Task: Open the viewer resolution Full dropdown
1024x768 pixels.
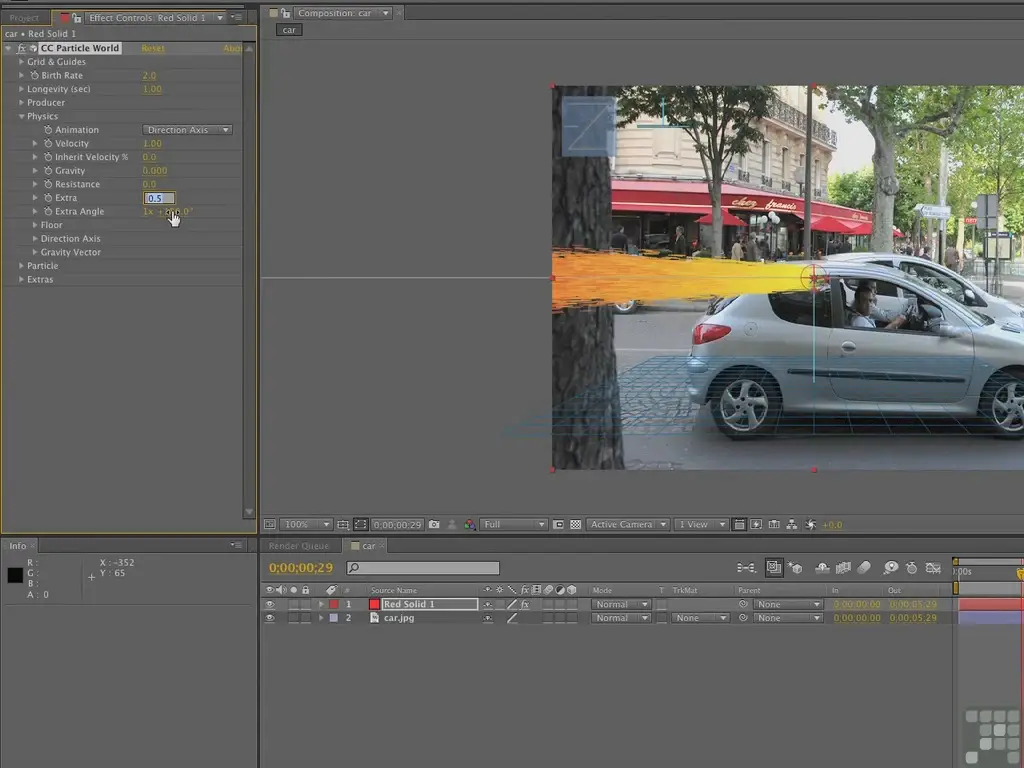Action: pyautogui.click(x=514, y=525)
